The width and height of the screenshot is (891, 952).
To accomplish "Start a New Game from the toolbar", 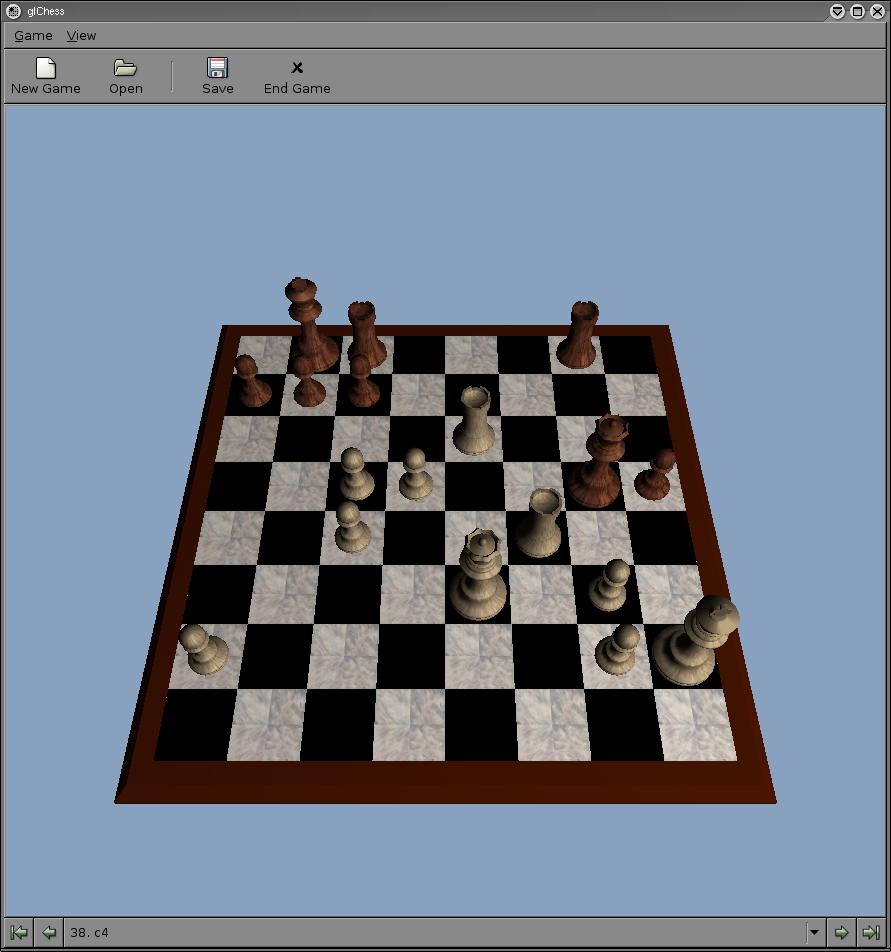I will [x=46, y=76].
